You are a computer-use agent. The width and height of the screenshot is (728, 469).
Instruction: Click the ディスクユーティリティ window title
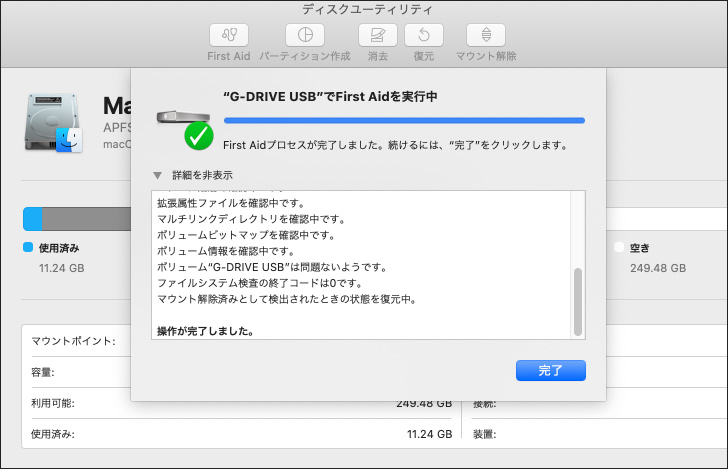(364, 9)
